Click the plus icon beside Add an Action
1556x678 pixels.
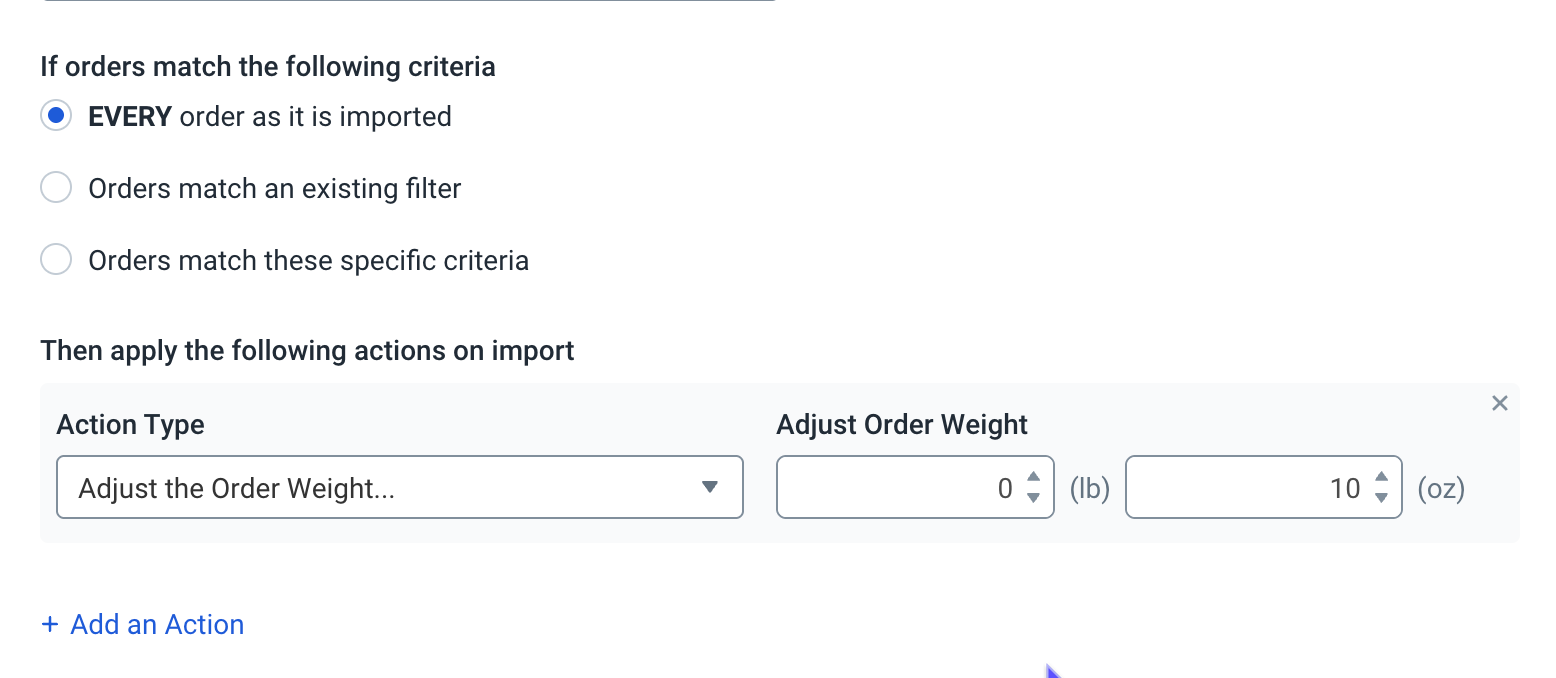point(50,623)
